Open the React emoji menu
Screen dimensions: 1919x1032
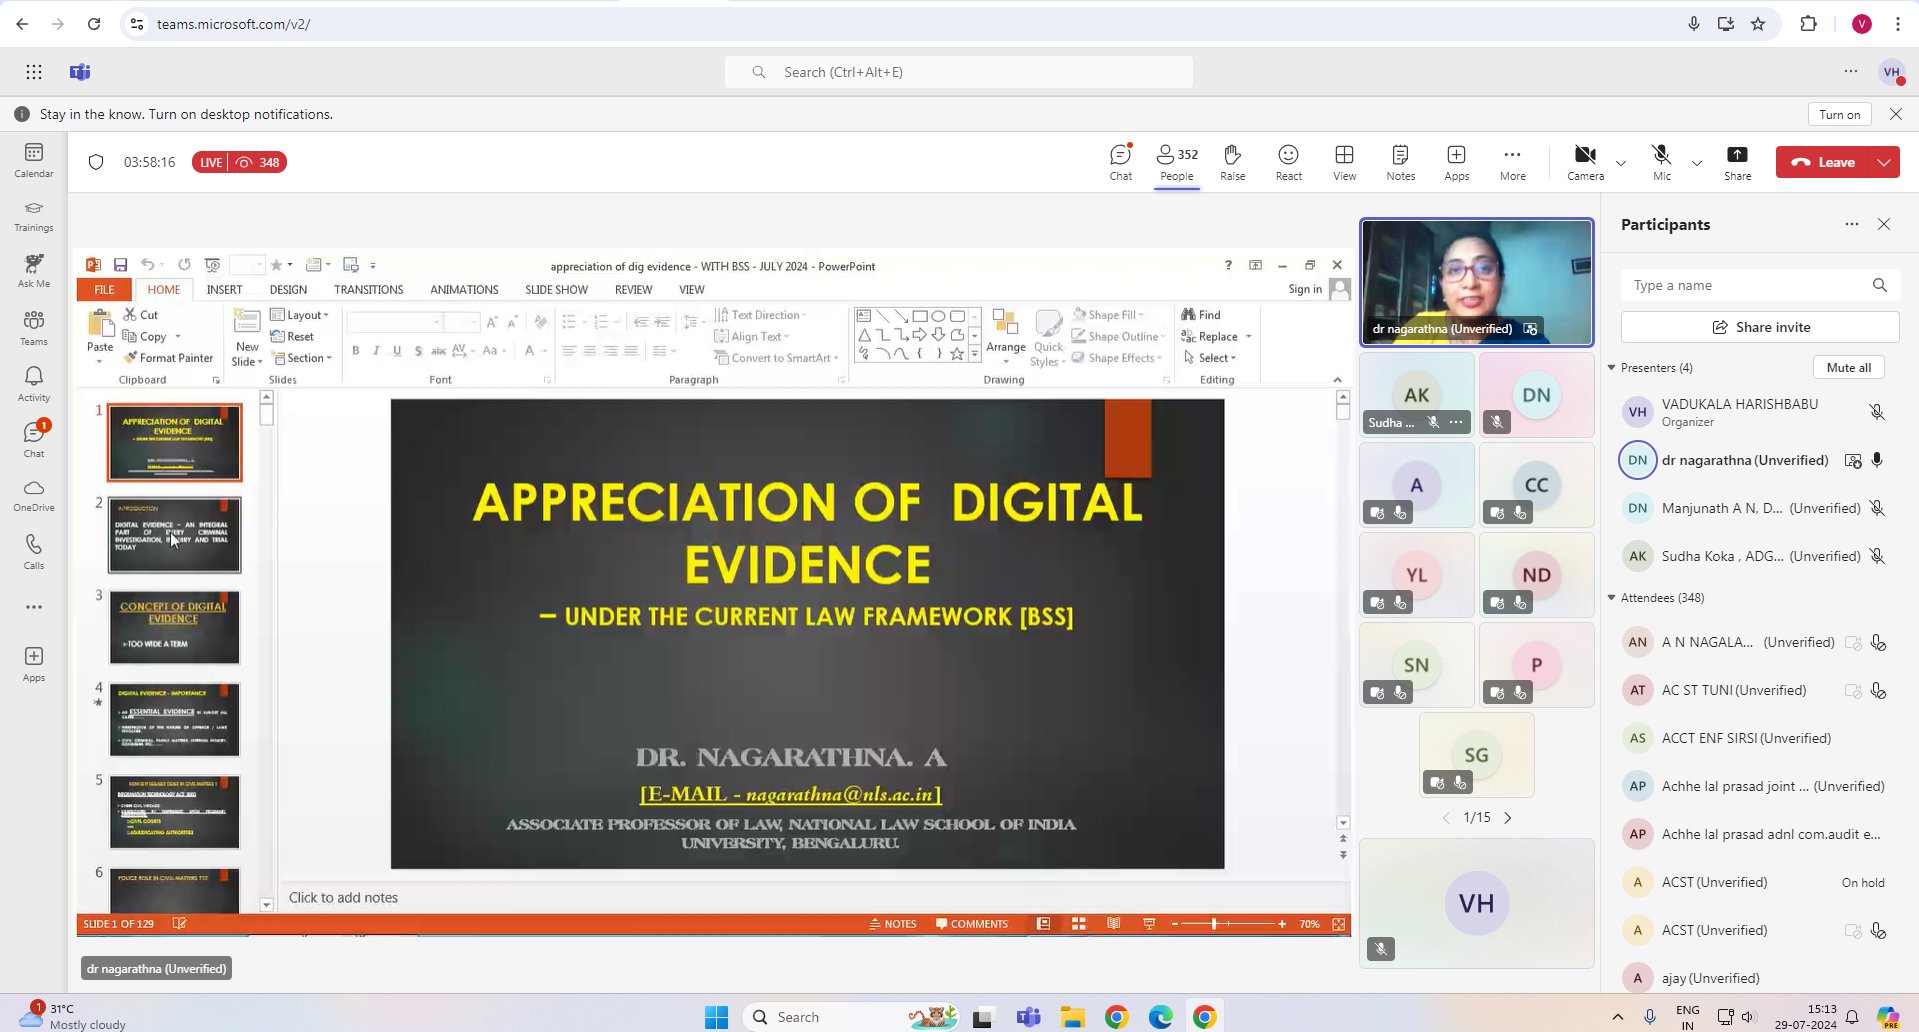1288,162
